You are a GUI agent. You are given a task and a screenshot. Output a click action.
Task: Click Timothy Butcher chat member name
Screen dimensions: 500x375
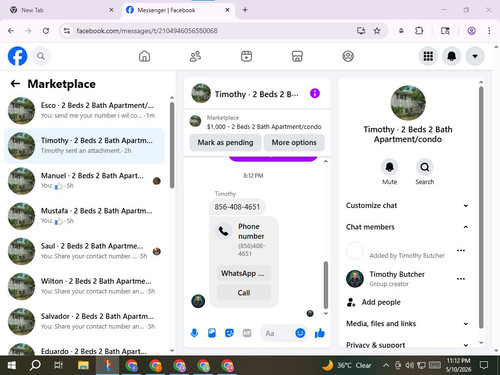(x=397, y=274)
